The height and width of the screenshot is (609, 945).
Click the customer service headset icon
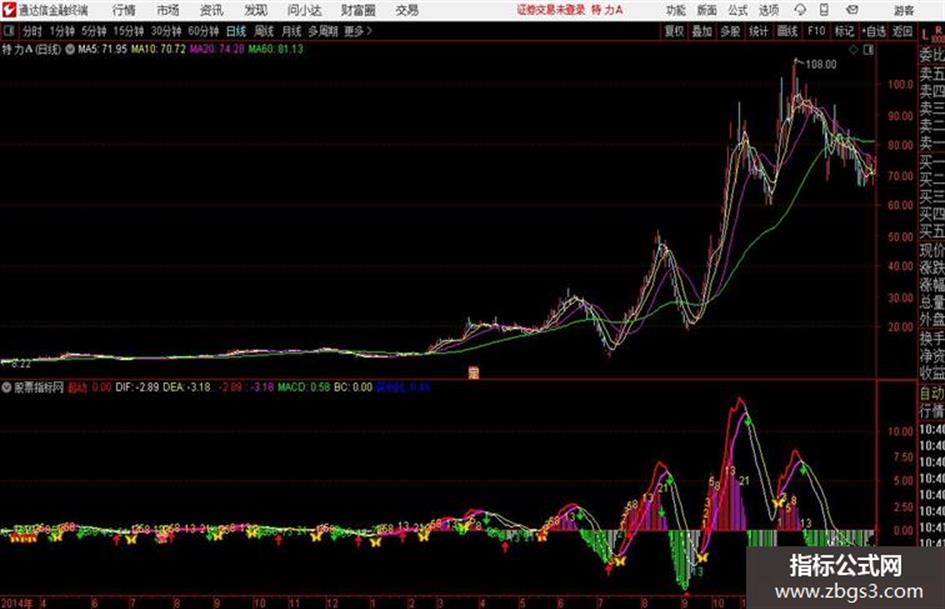pos(800,10)
